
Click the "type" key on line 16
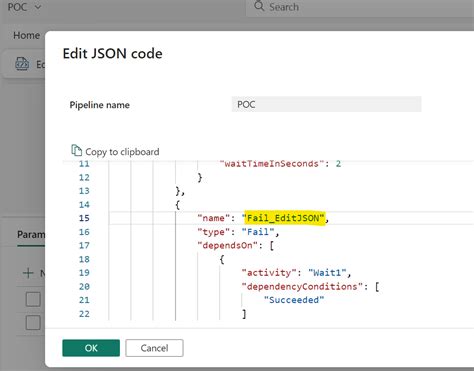click(213, 232)
